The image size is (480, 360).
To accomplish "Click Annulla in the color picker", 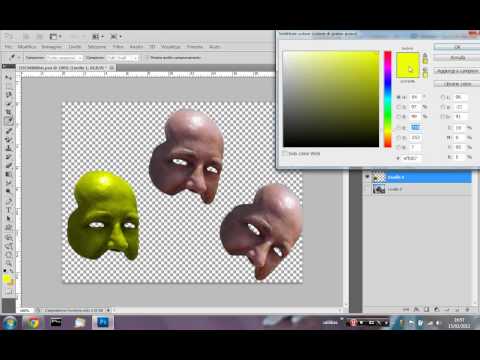I will [x=457, y=58].
